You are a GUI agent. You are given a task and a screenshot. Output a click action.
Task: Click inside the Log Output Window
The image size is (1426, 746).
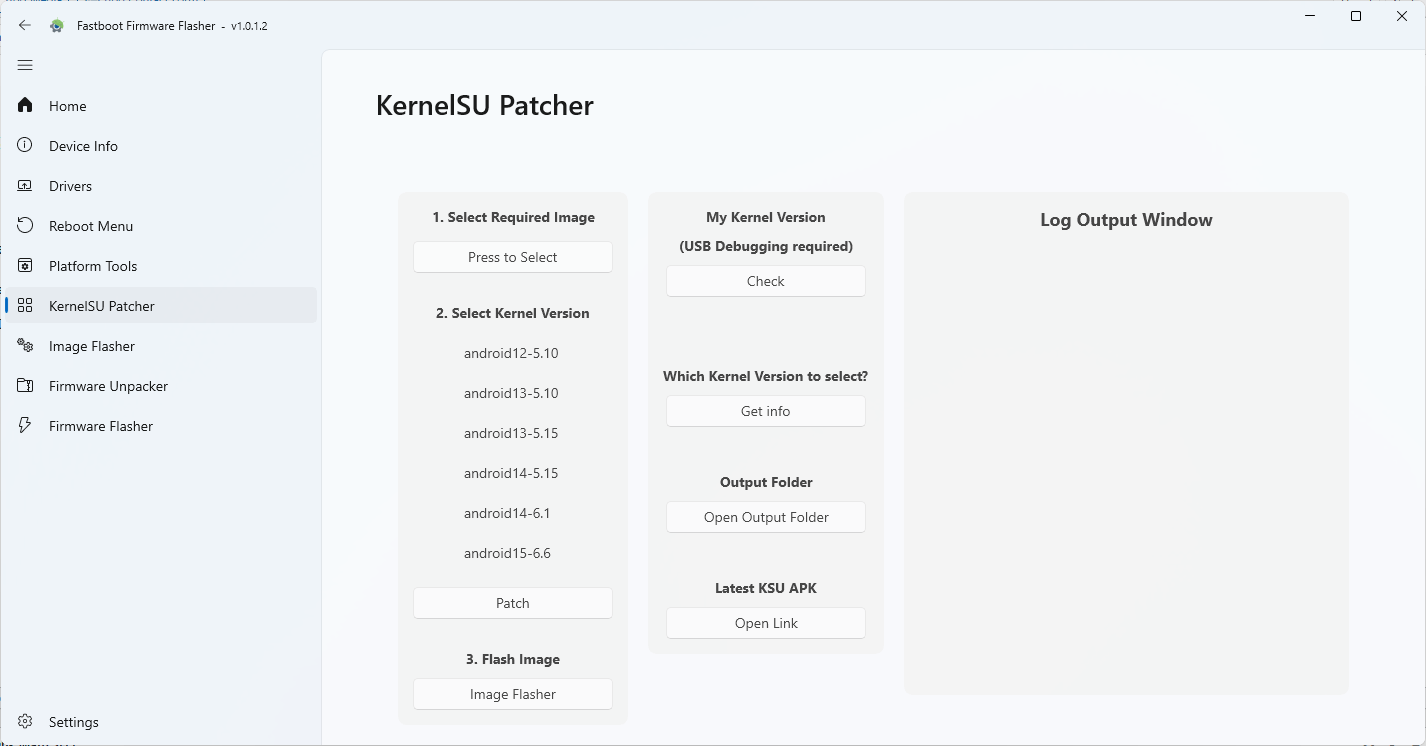coord(1126,450)
